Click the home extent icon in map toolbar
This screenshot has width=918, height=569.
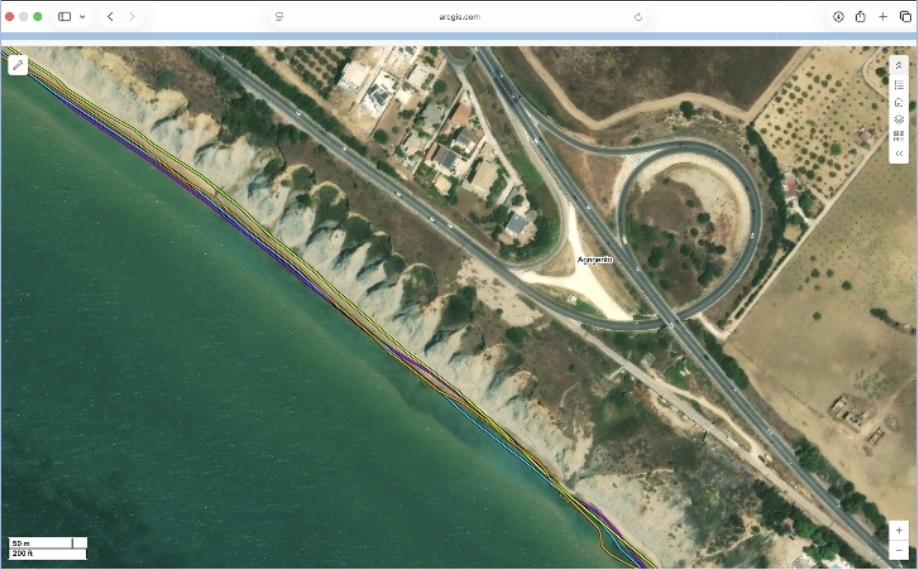(x=899, y=101)
